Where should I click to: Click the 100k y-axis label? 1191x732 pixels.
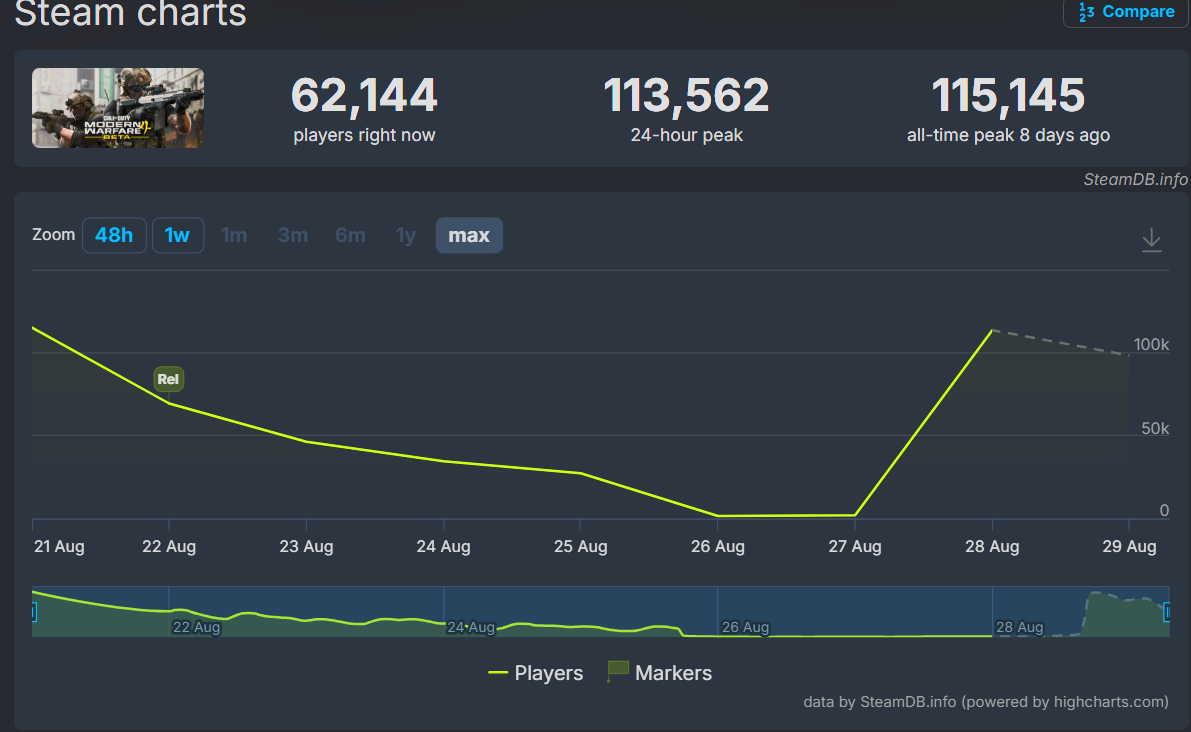[1152, 345]
